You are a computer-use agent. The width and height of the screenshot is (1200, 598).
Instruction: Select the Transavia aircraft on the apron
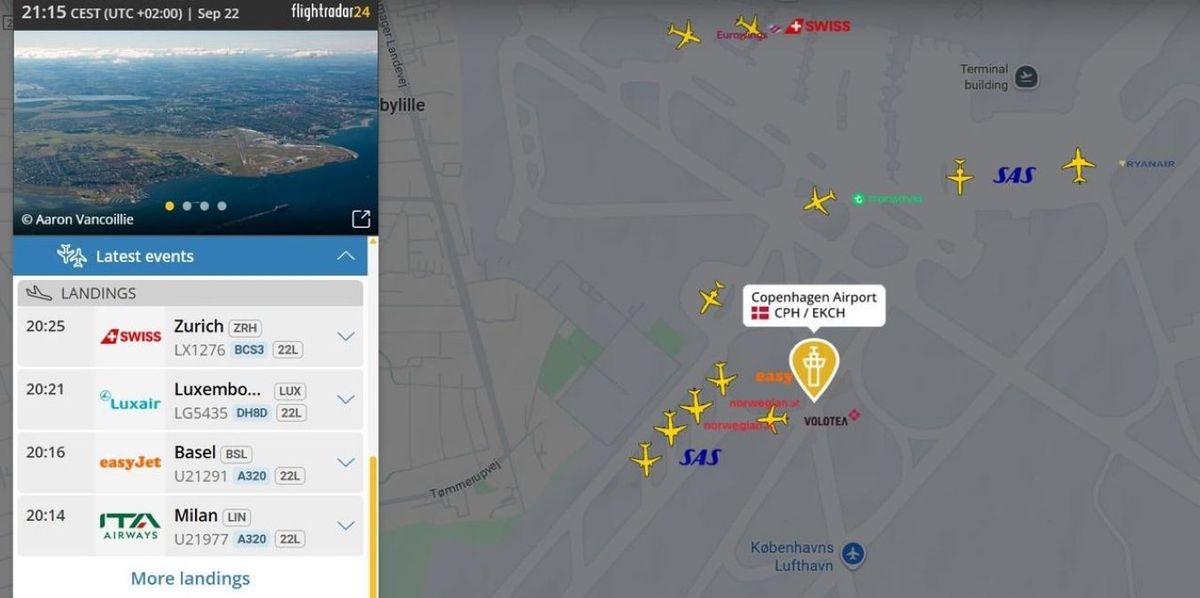tap(819, 200)
